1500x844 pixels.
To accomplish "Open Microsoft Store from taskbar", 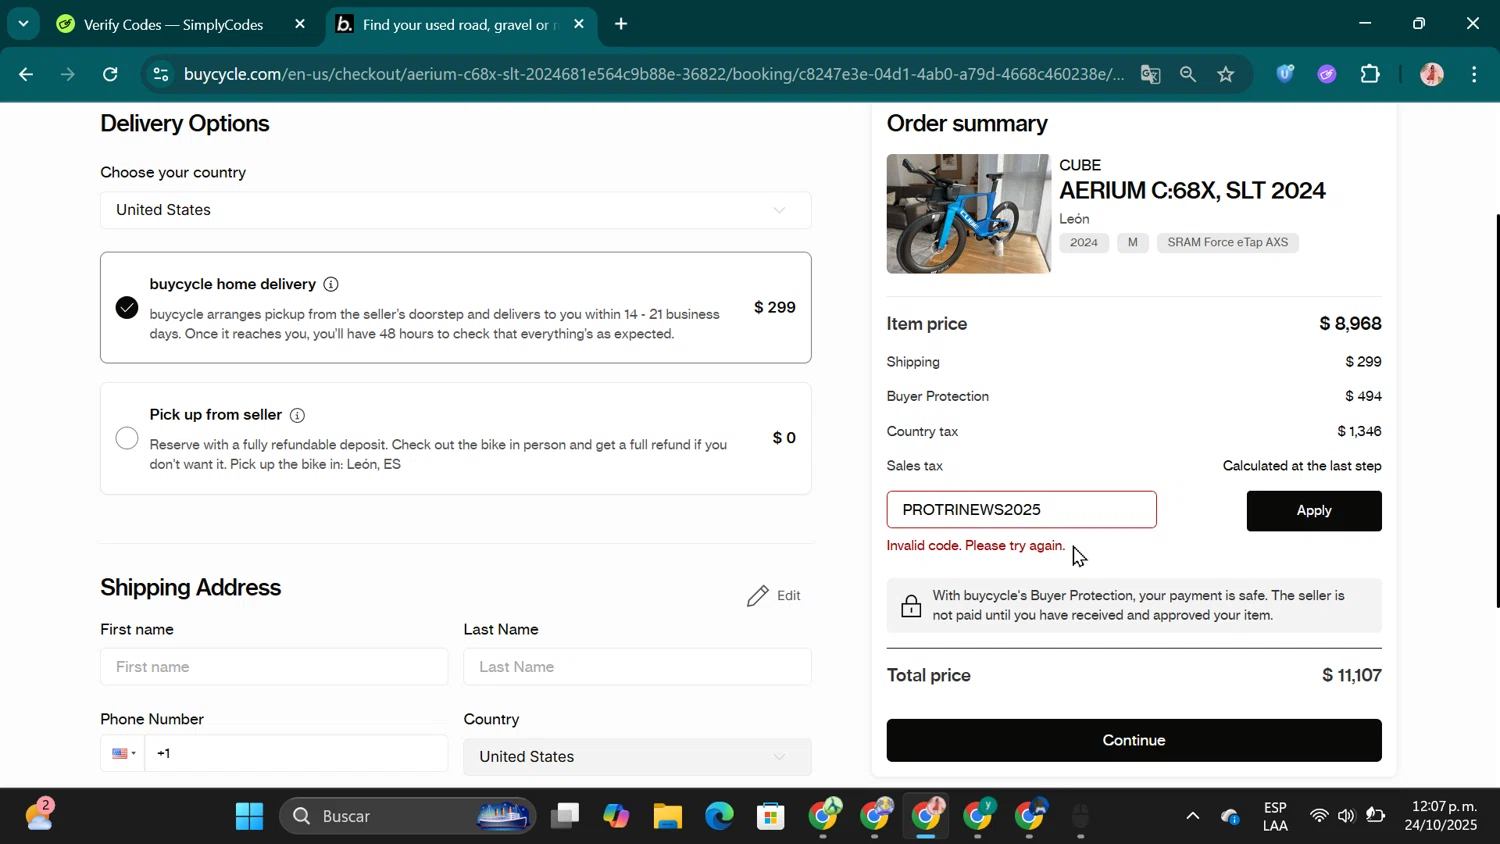I will point(771,817).
